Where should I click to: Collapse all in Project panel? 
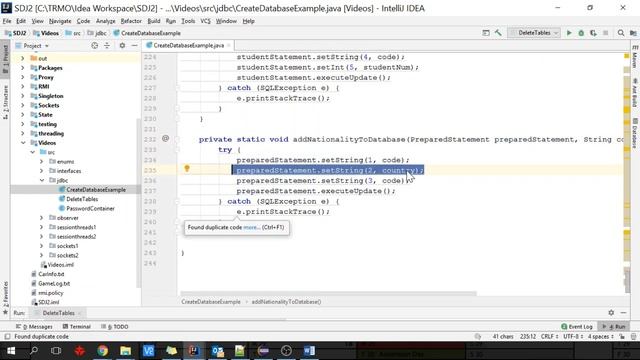107,46
